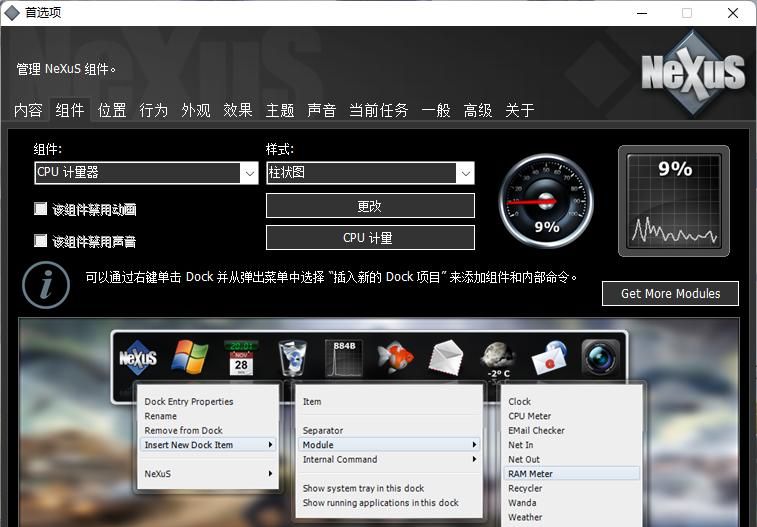
Task: Open the 样式 dropdown showing 柱状图
Action: pyautogui.click(x=370, y=173)
